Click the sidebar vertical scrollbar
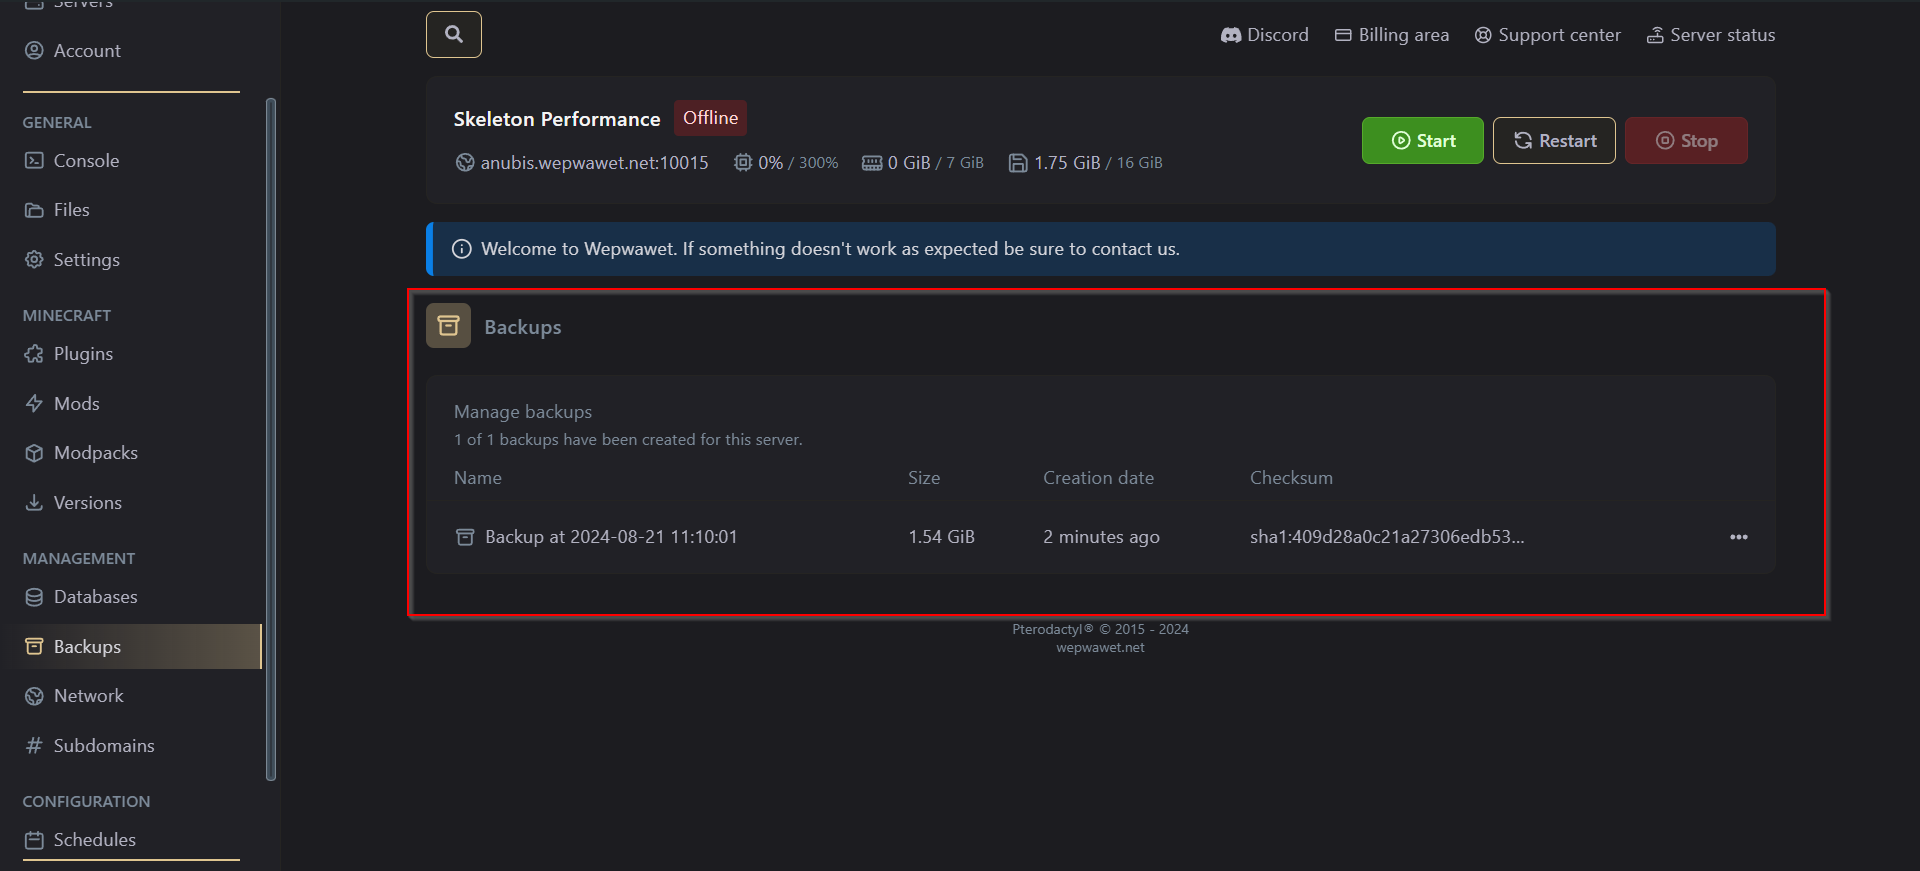This screenshot has width=1920, height=871. (x=271, y=439)
